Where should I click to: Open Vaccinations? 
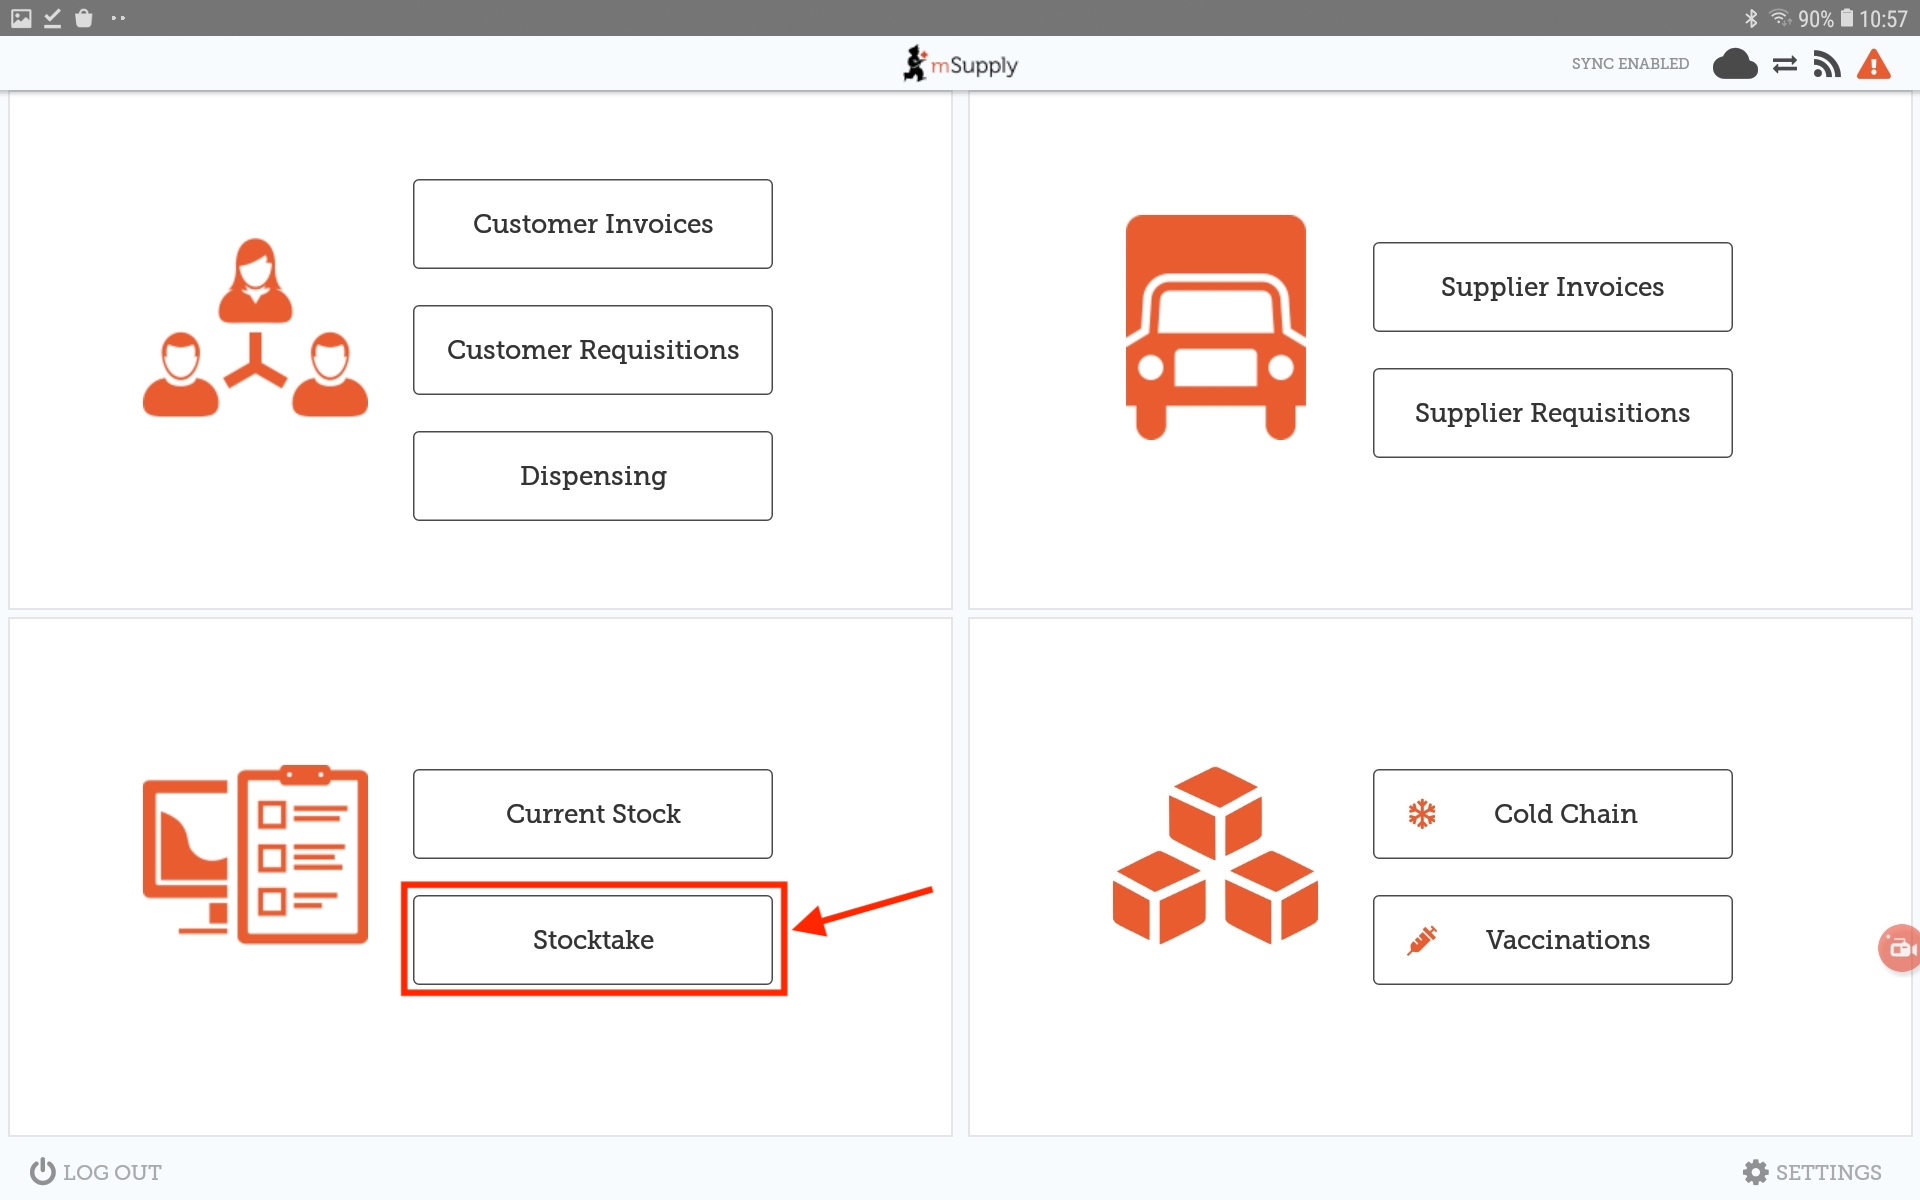click(1552, 940)
